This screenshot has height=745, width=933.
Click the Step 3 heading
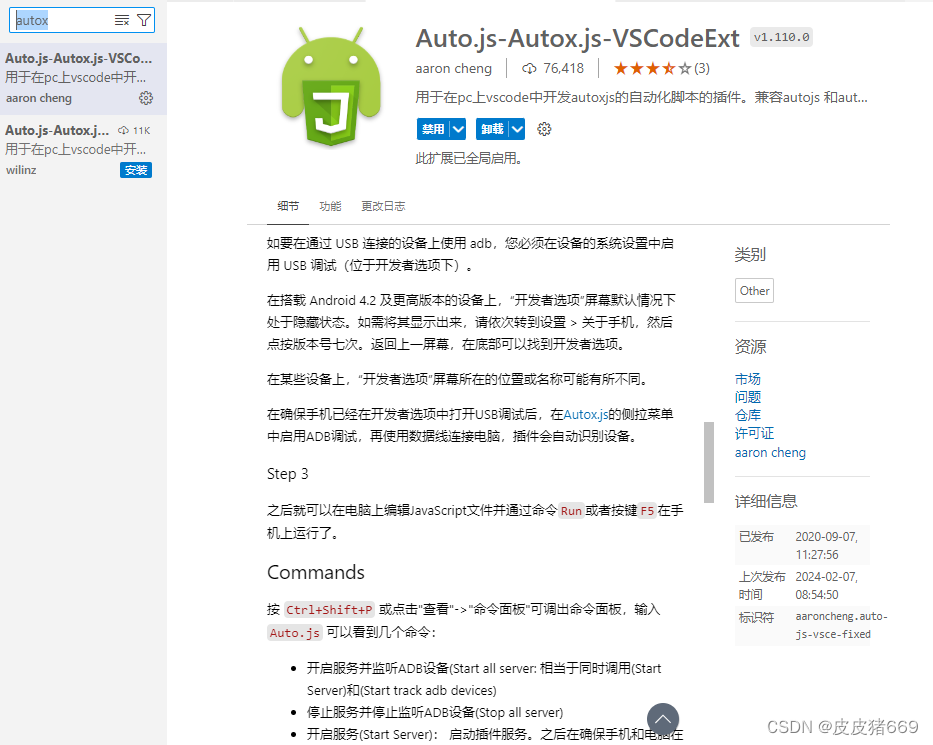point(287,474)
